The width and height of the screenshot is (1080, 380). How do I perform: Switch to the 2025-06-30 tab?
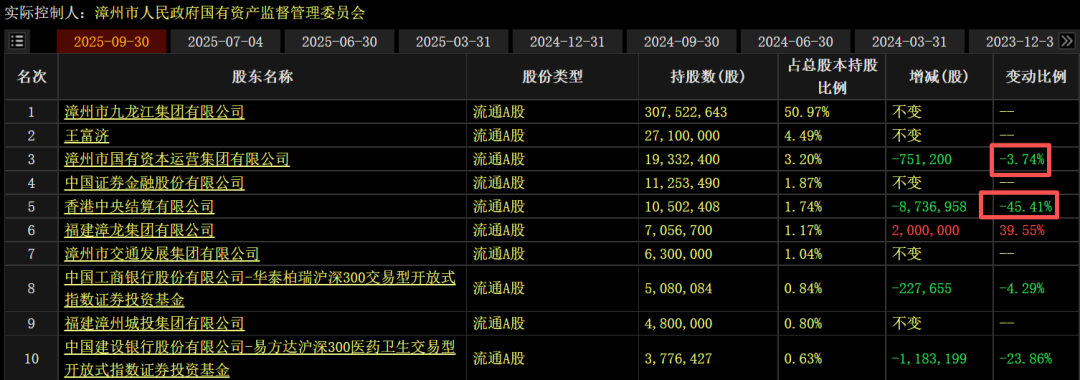point(340,41)
